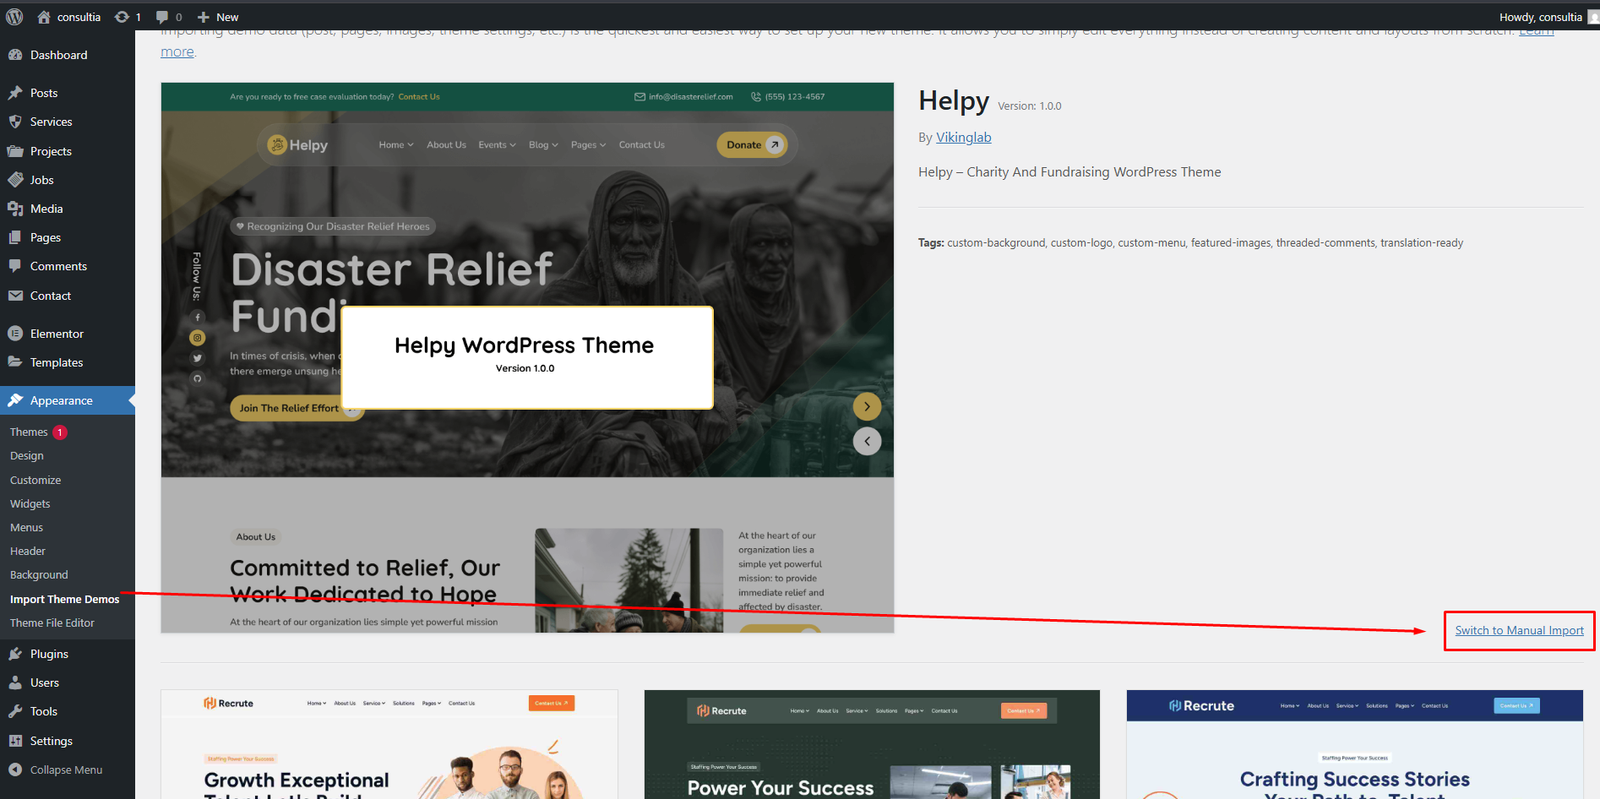Screen dimensions: 1600x799
Task: Click the slider previous arrow in preview
Action: 867,441
